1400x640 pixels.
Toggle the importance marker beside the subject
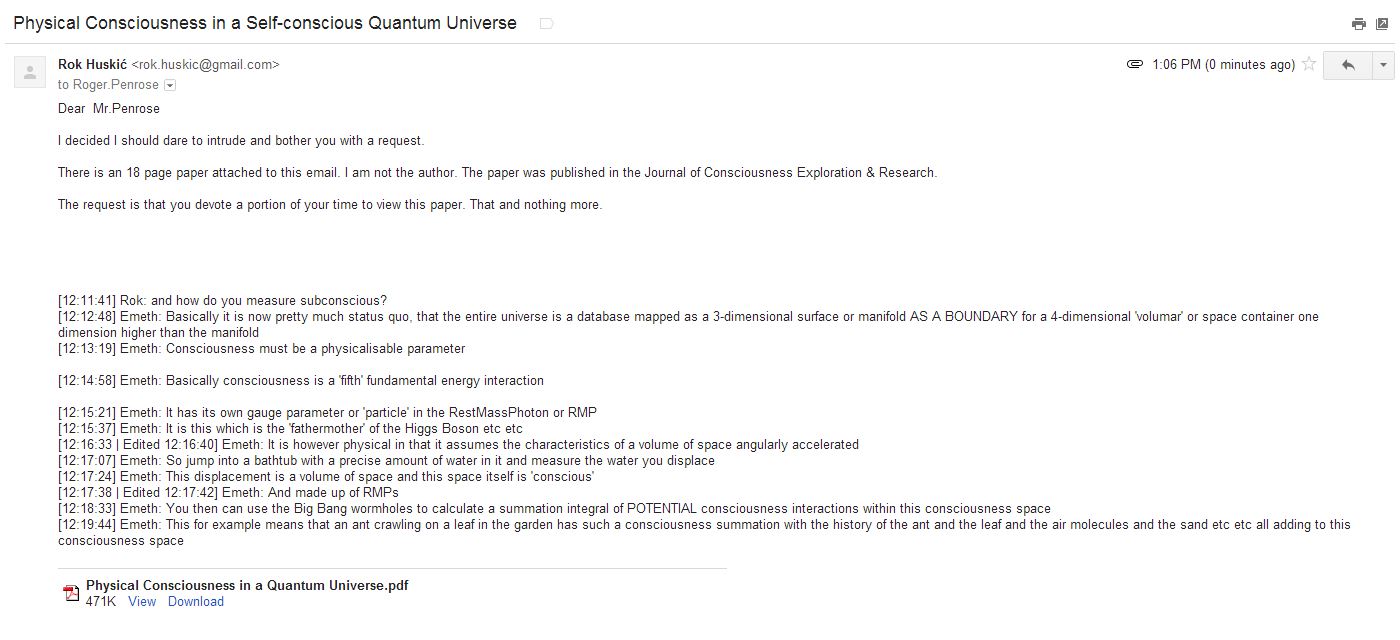click(546, 23)
